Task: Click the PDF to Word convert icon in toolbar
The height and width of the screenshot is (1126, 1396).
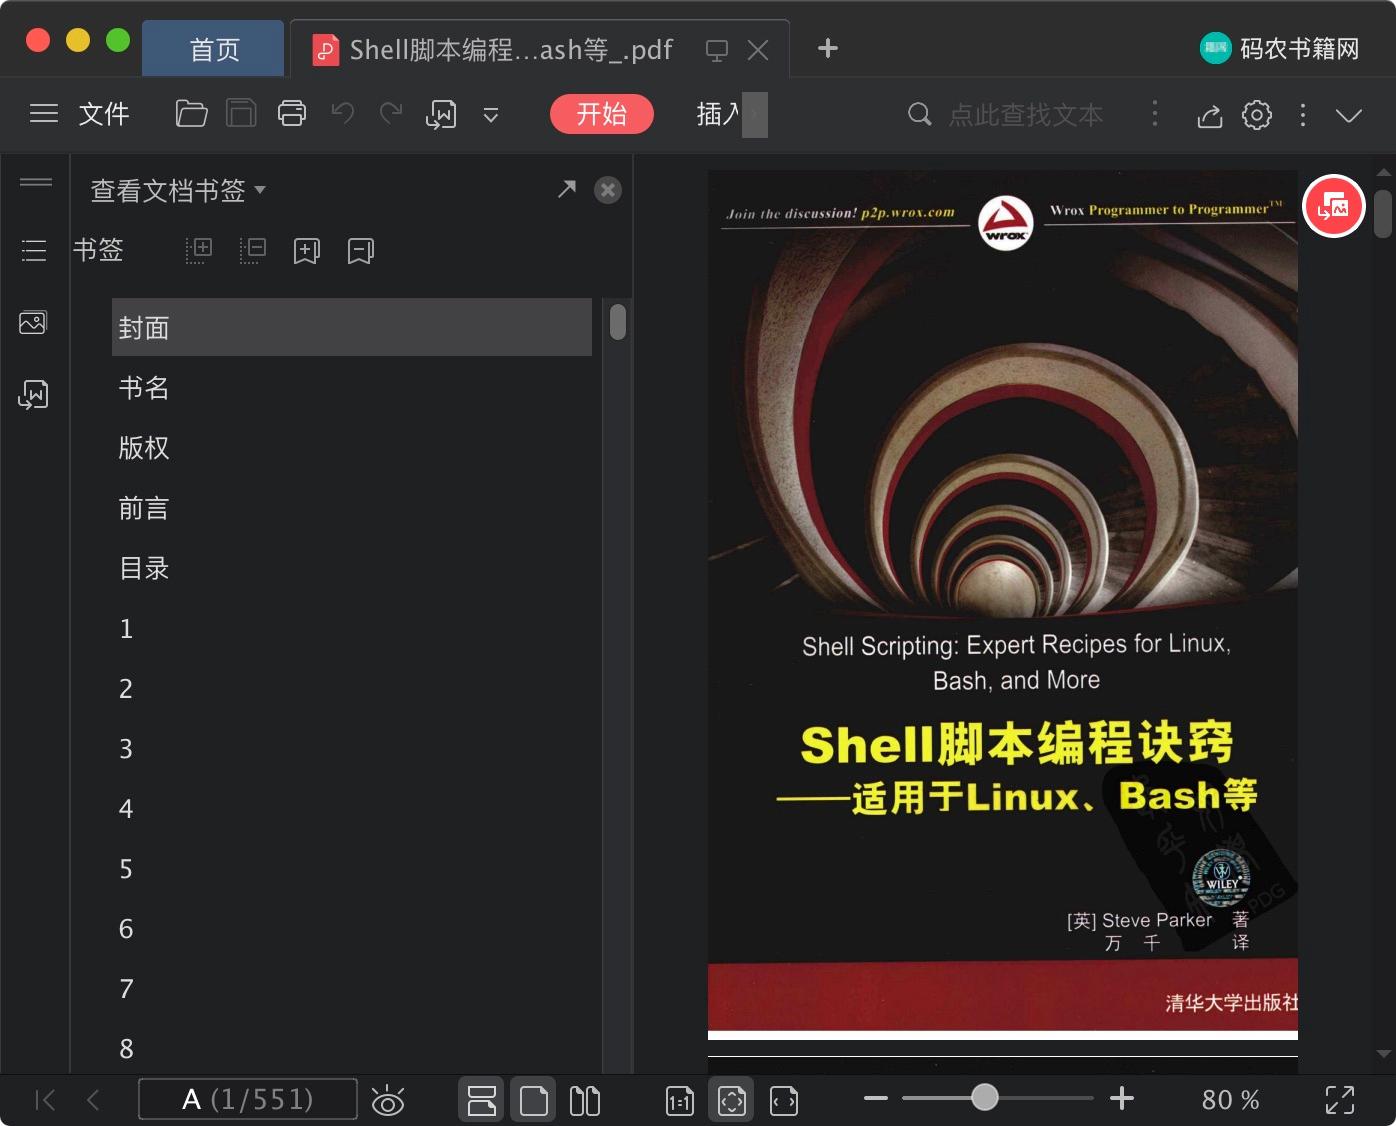Action: 441,115
